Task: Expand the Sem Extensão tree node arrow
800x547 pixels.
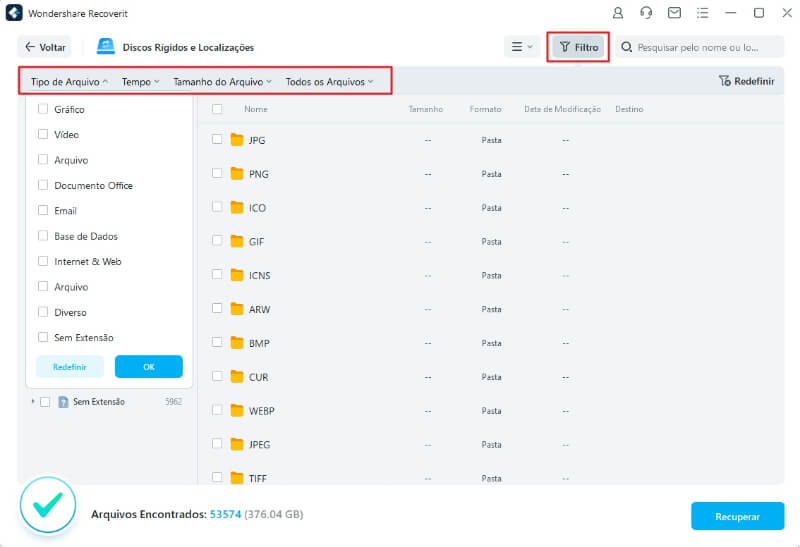Action: click(33, 402)
